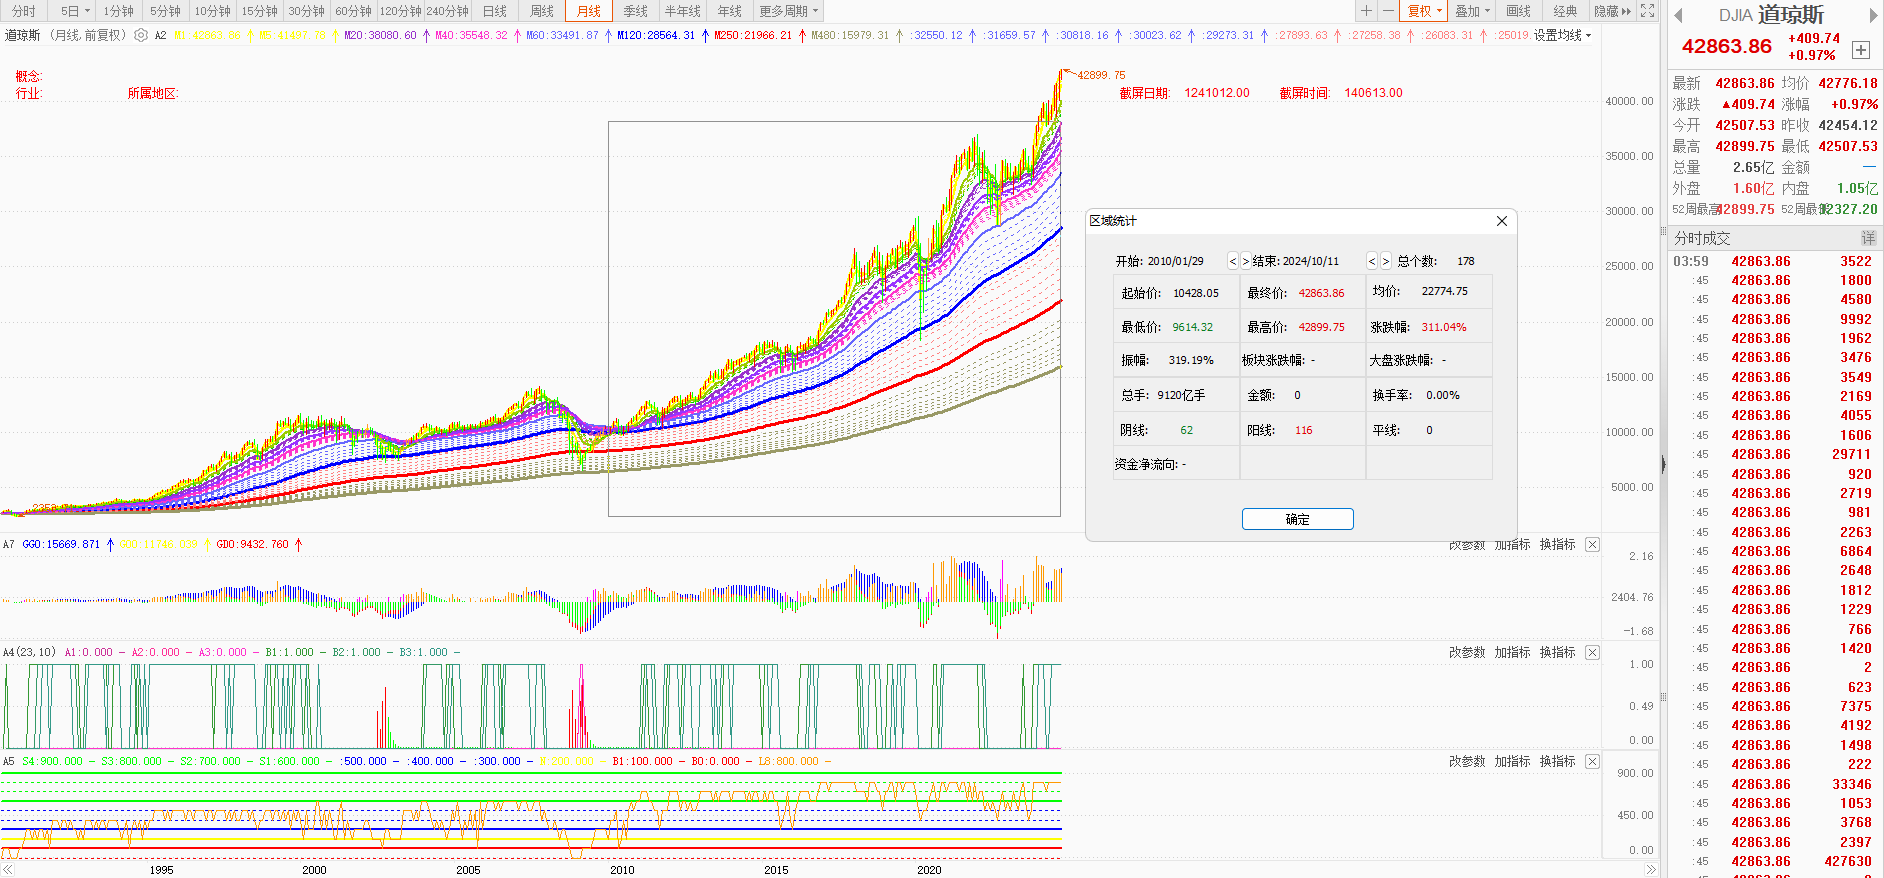Enter fullscreen chart mode
The image size is (1884, 878).
click(1648, 11)
